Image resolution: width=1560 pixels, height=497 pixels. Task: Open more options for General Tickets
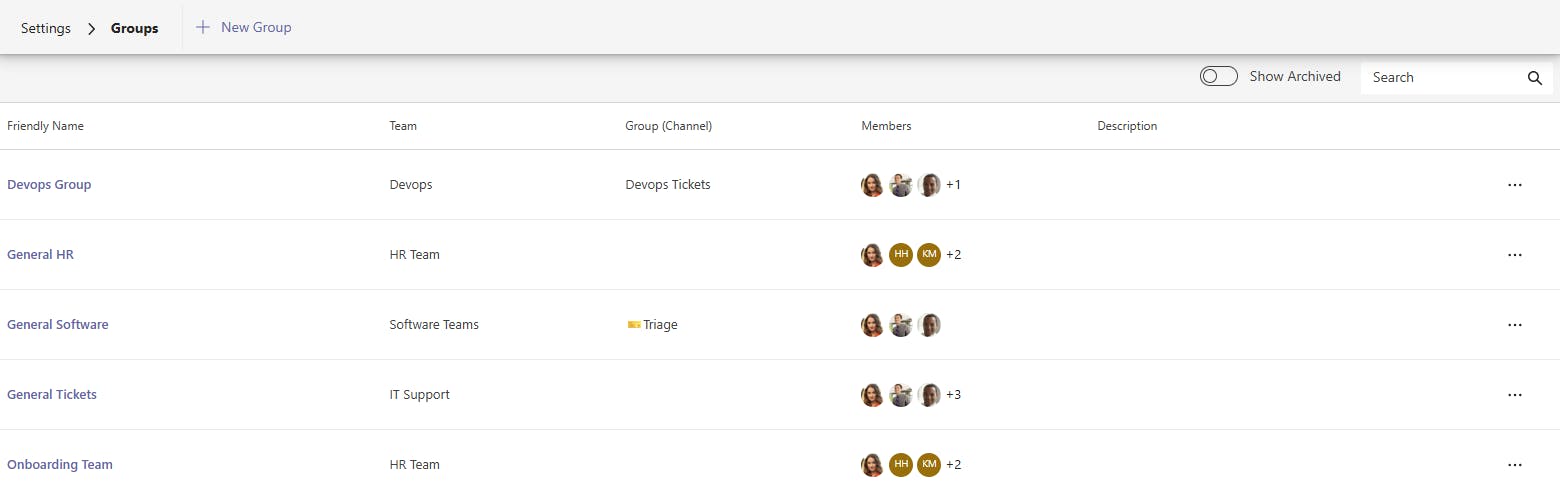(x=1514, y=395)
